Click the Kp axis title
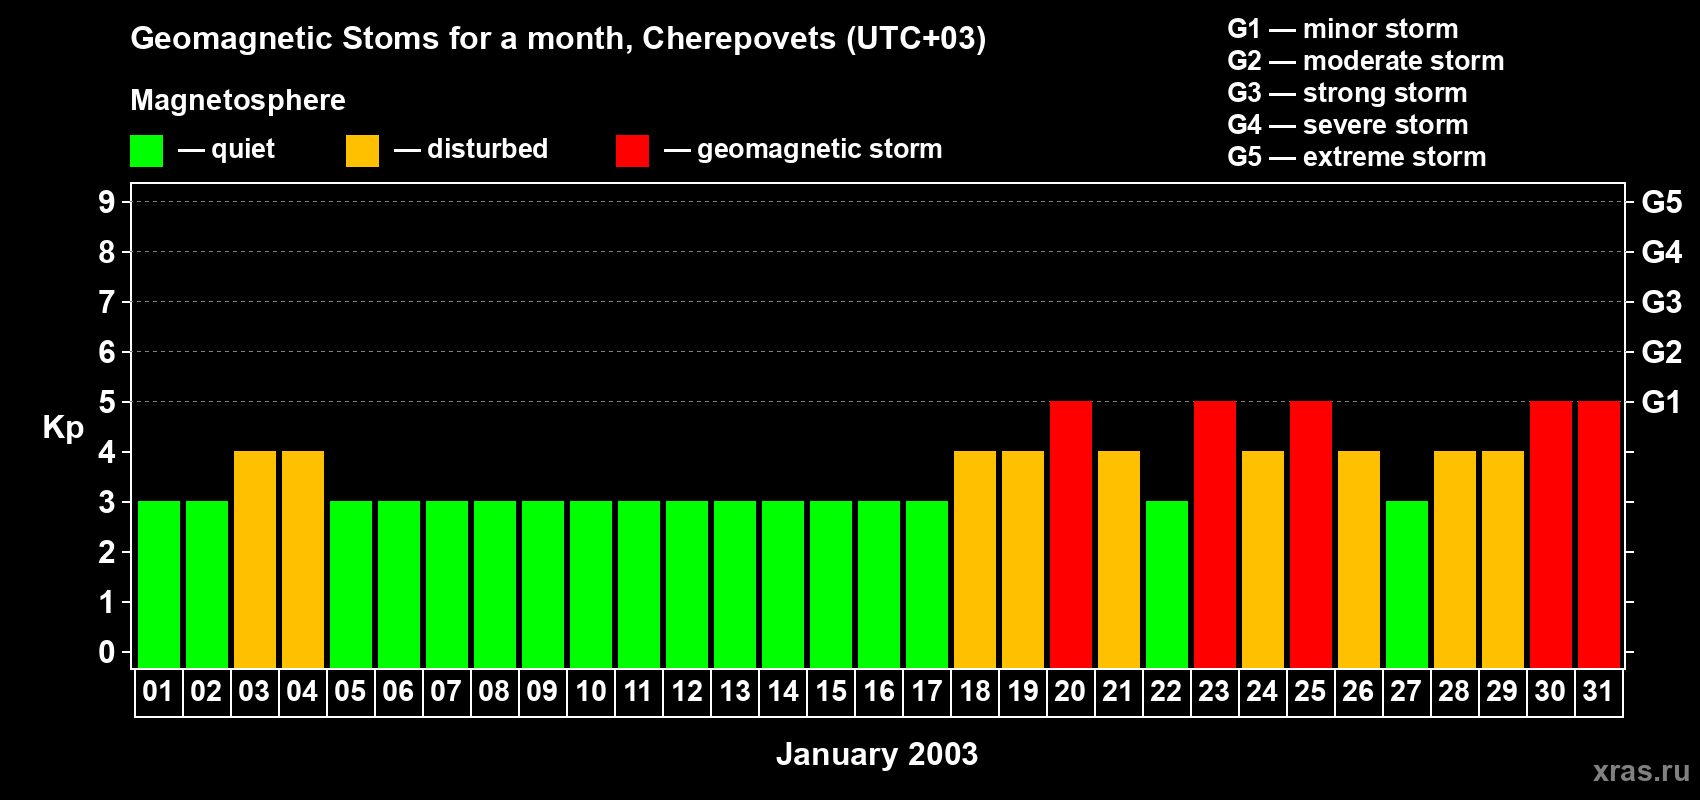This screenshot has width=1700, height=800. [63, 427]
